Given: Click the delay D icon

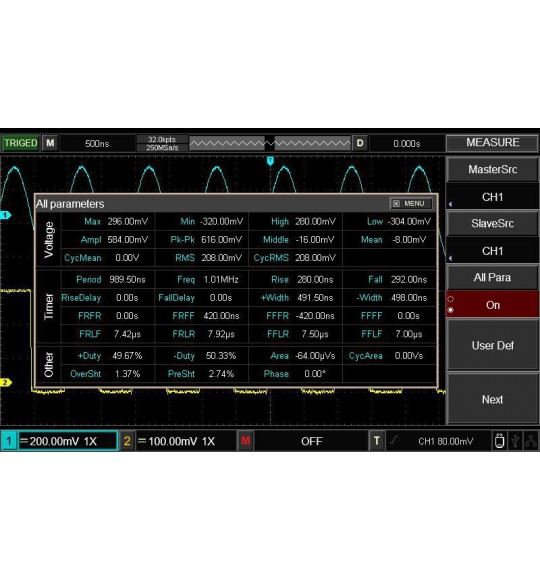Looking at the screenshot, I should (x=360, y=143).
